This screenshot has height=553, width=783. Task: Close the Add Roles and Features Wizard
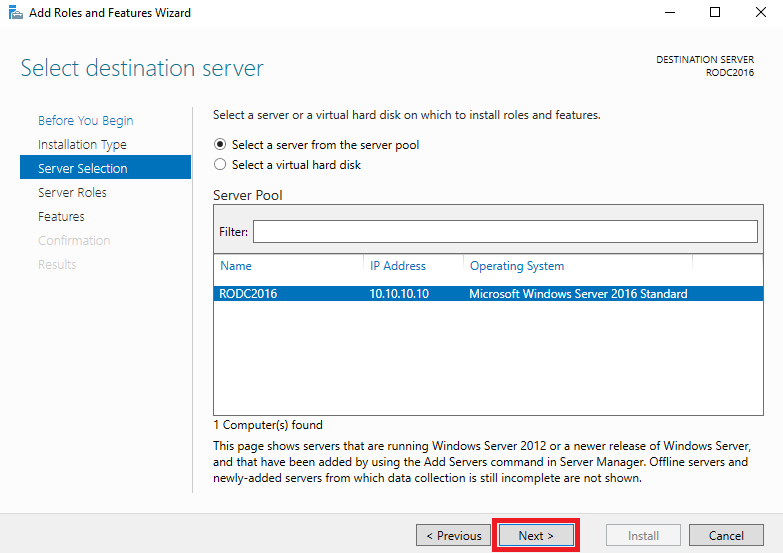tap(760, 12)
